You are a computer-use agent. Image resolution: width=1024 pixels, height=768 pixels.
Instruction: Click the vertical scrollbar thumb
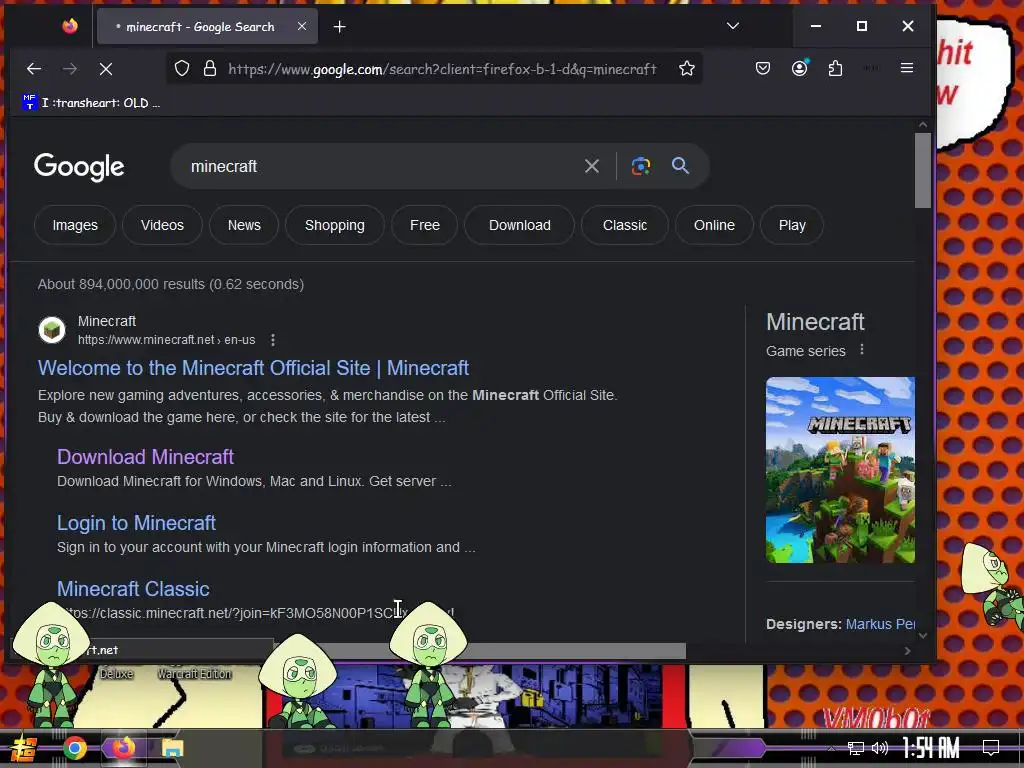(922, 170)
